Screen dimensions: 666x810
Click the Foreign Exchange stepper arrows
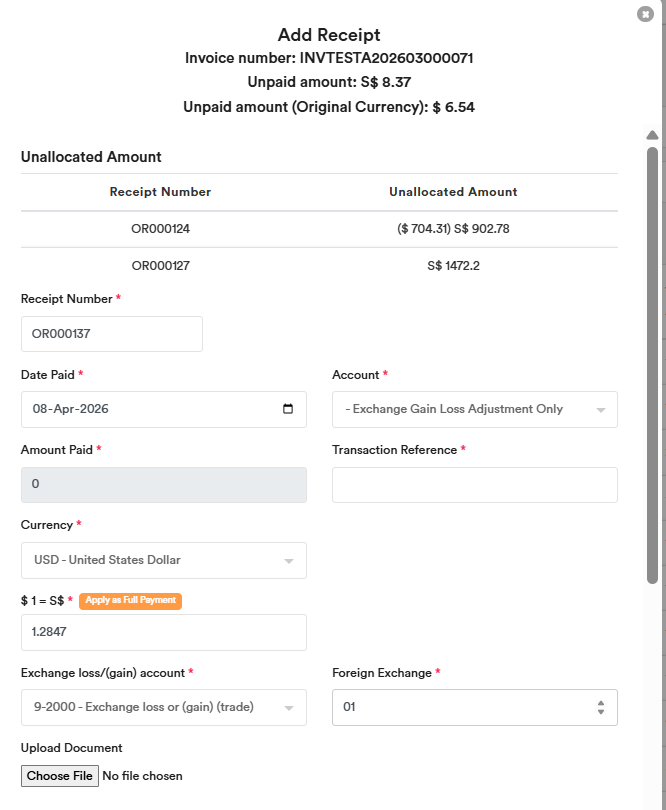pyautogui.click(x=600, y=707)
